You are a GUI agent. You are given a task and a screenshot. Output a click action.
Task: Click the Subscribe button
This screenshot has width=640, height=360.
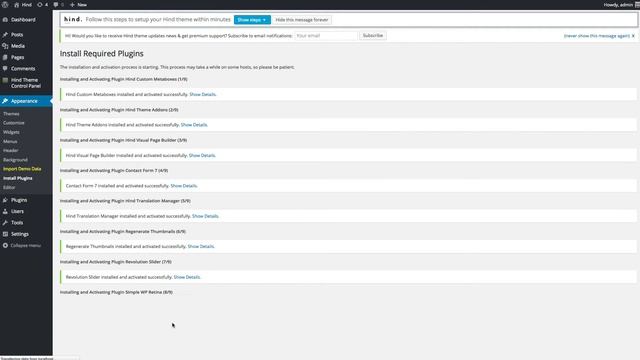(373, 36)
